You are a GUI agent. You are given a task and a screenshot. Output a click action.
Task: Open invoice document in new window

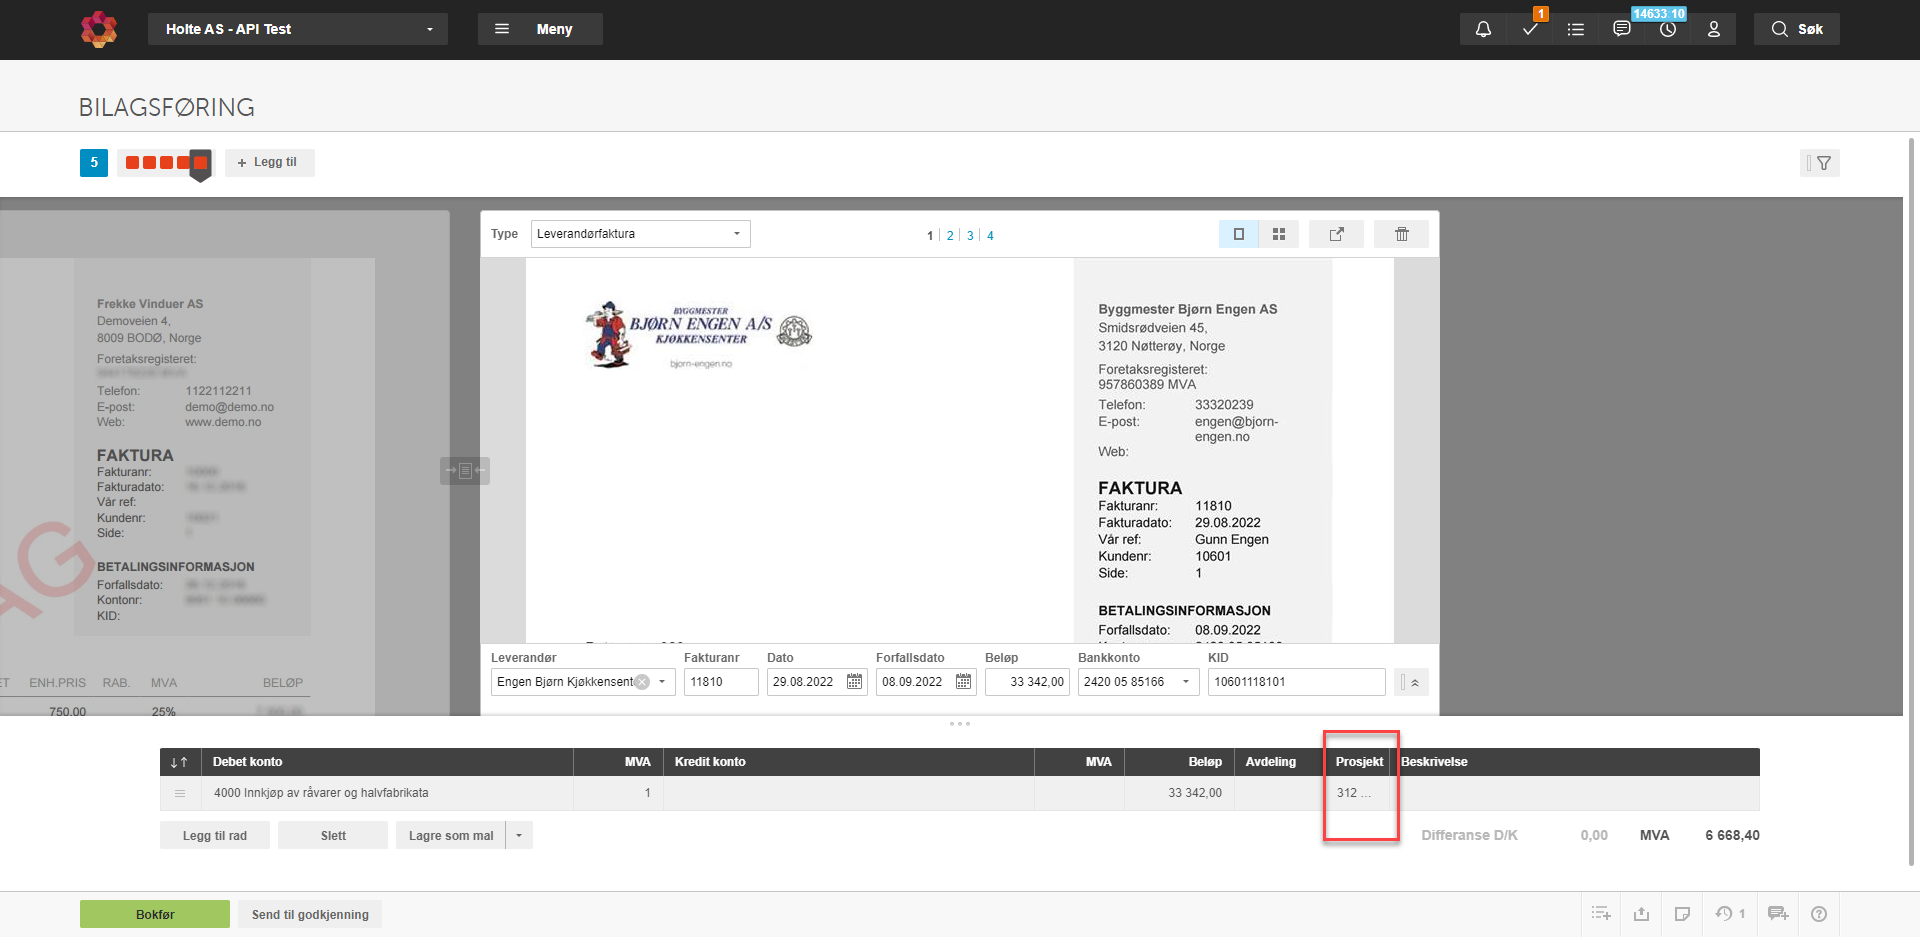pos(1336,234)
